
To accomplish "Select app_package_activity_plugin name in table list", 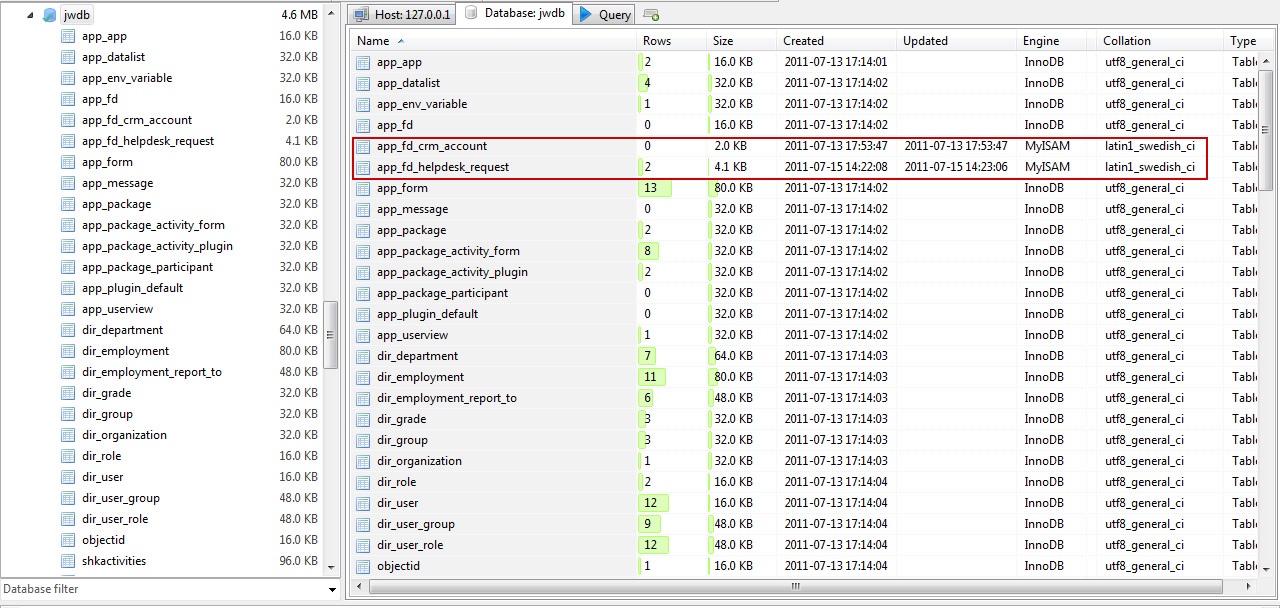I will coord(452,272).
